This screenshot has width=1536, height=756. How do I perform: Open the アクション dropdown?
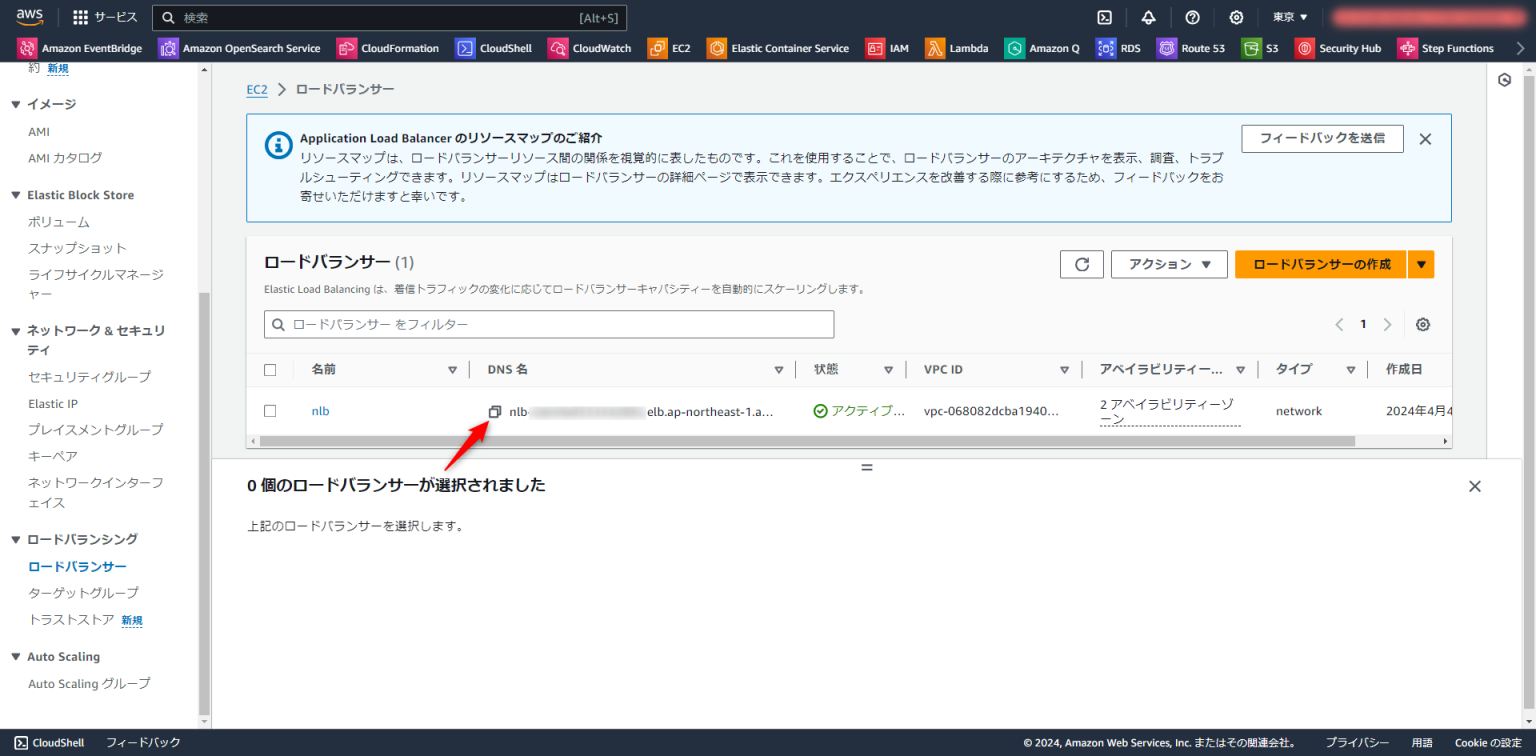coord(1169,264)
